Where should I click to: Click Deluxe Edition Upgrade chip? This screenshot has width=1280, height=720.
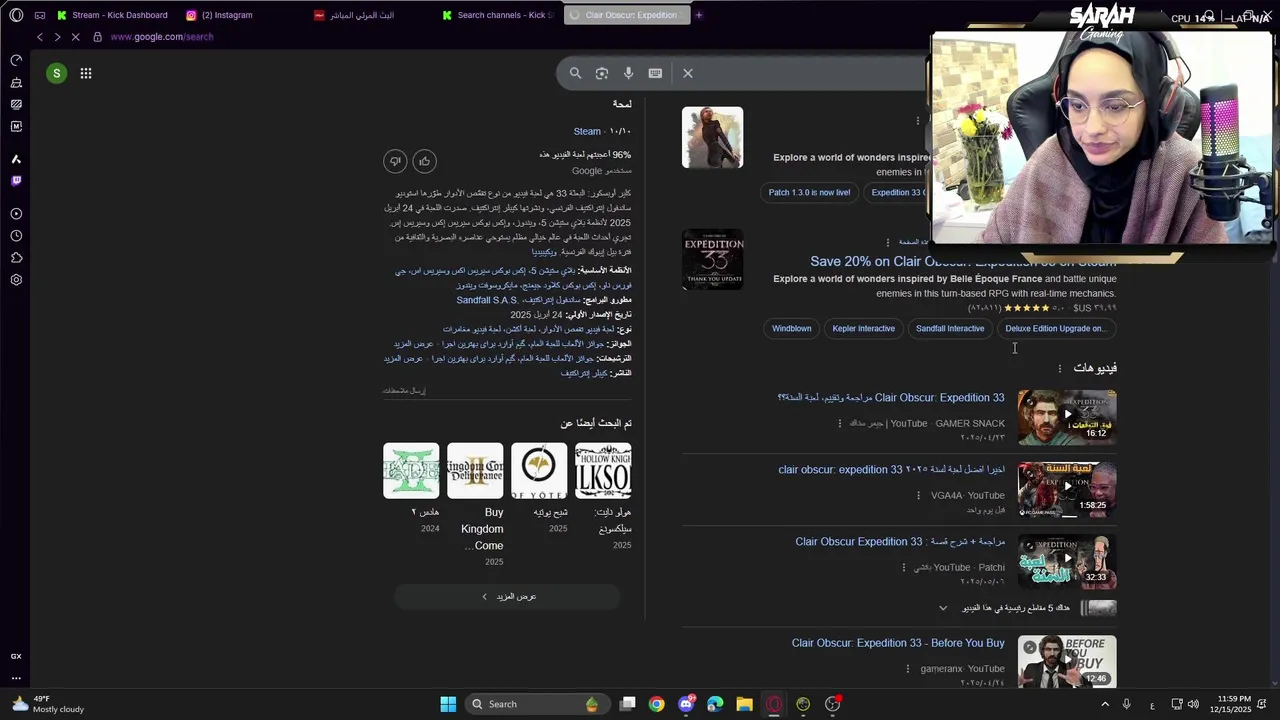pyautogui.click(x=1055, y=328)
